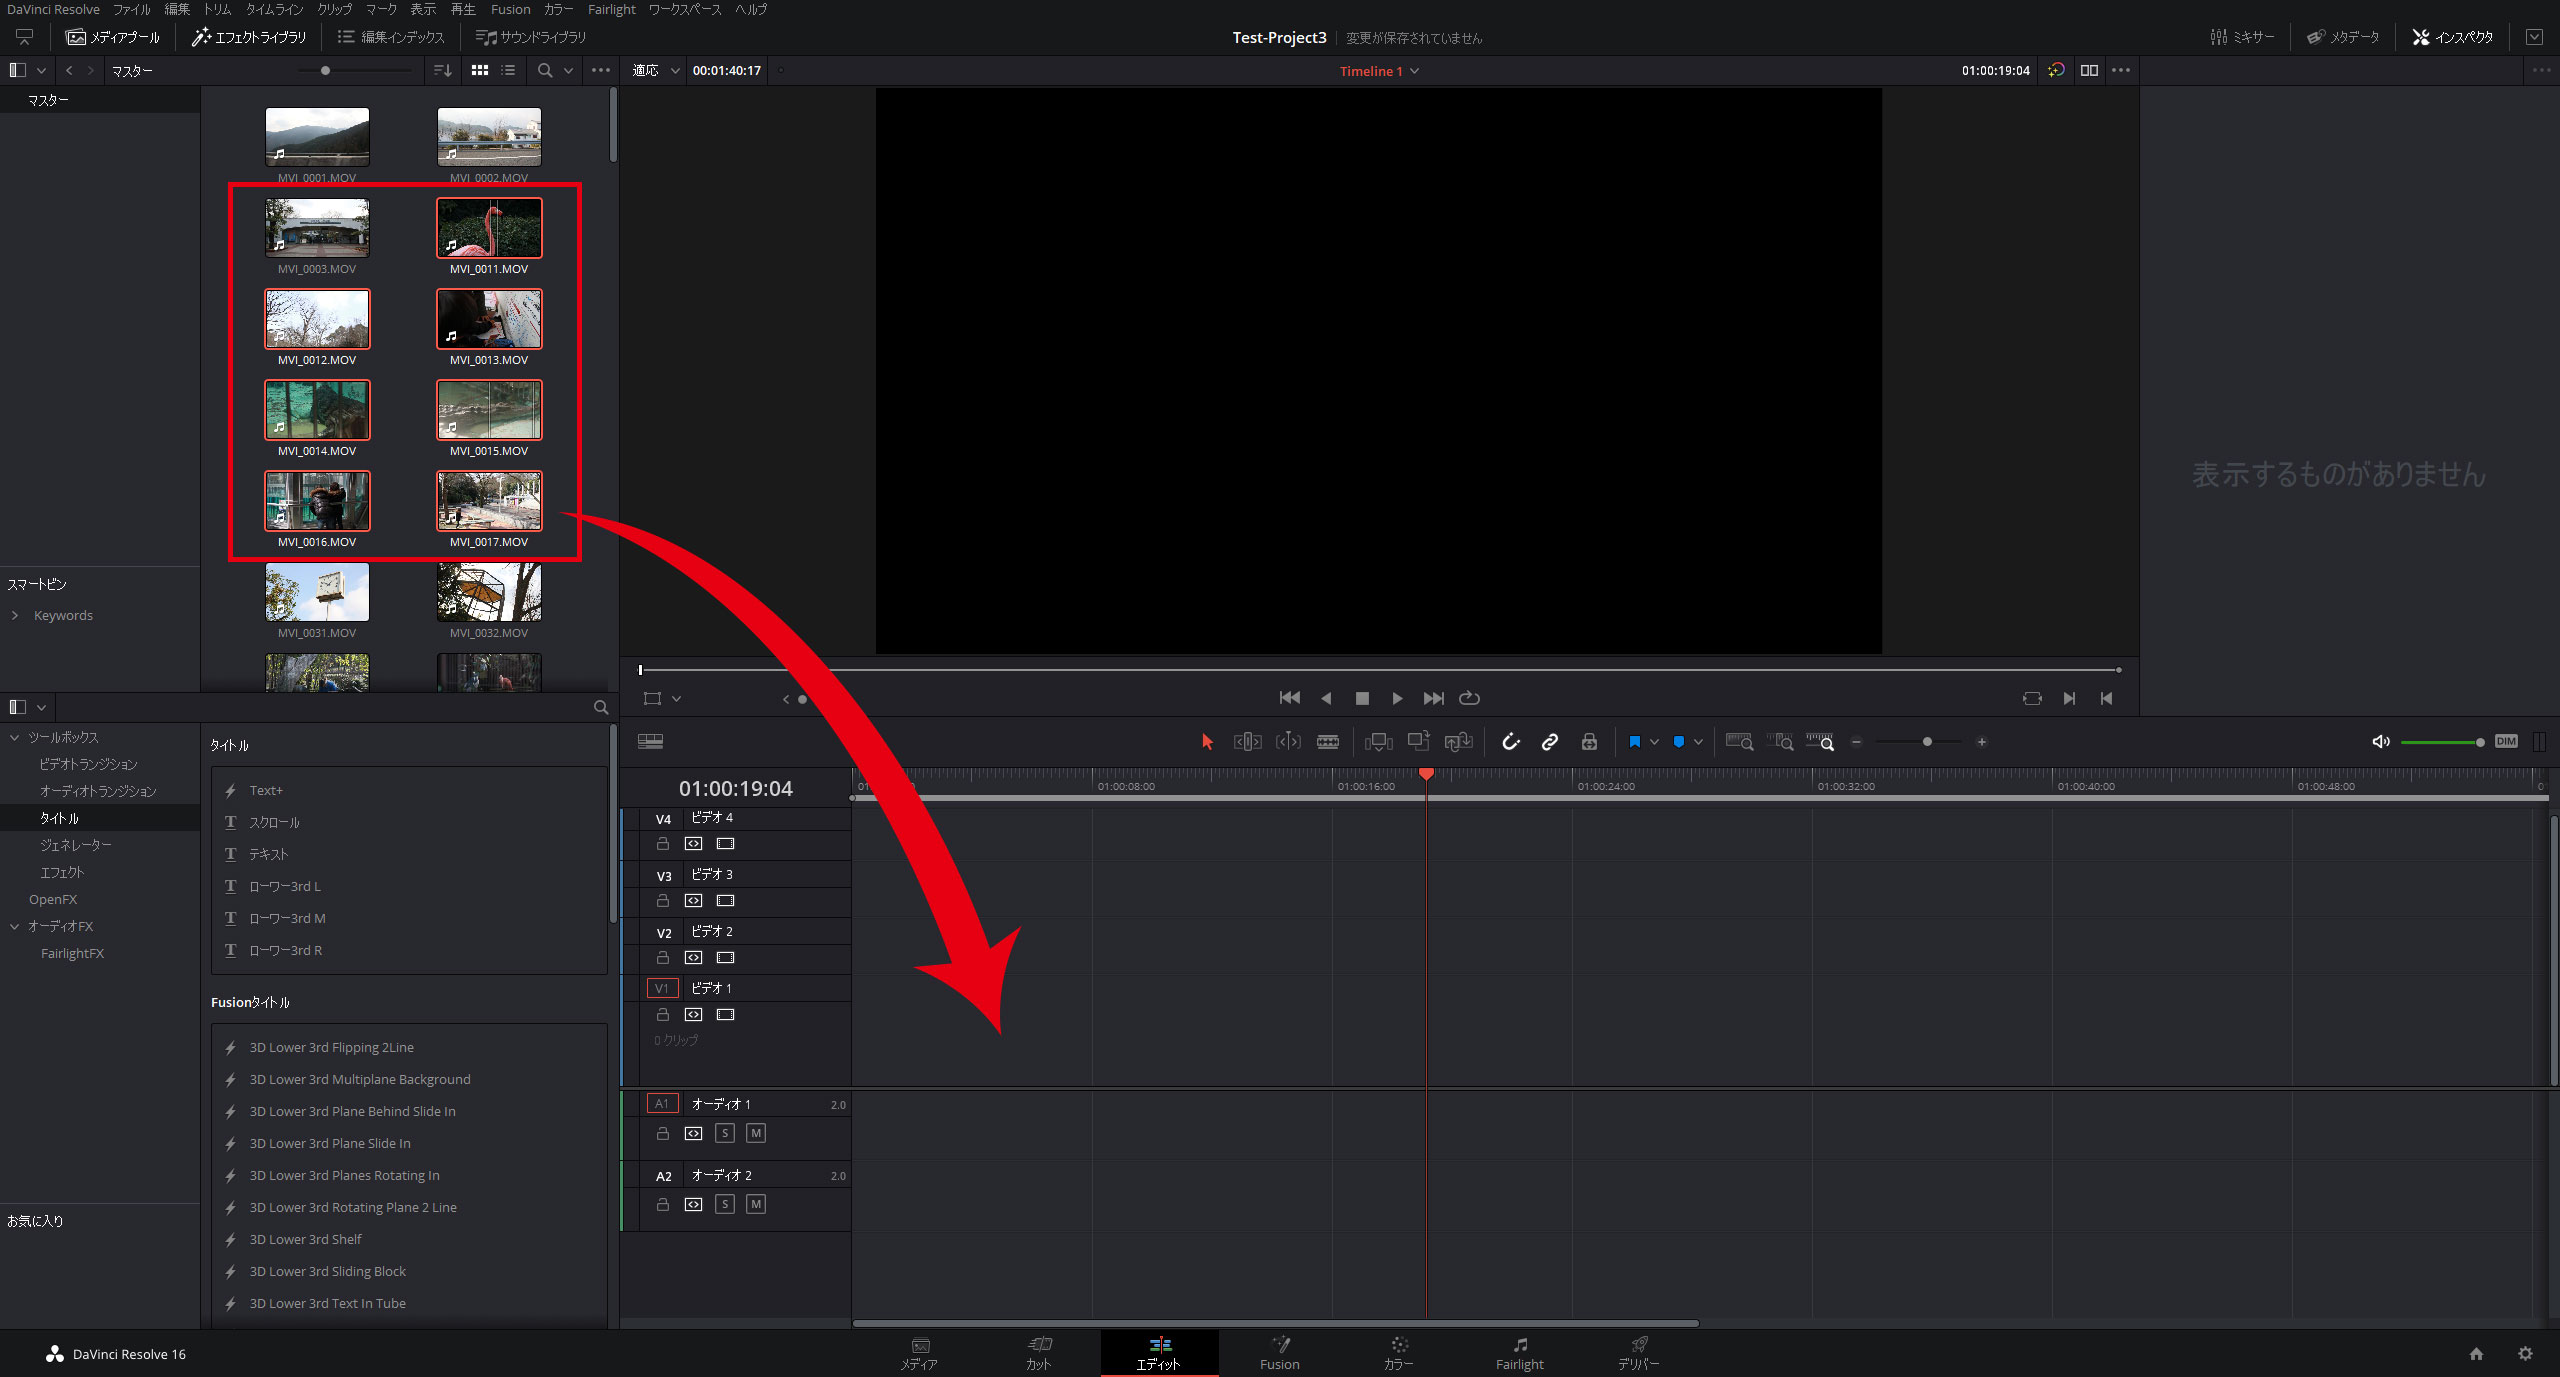2560x1377 pixels.
Task: Click the position lock icon in timeline toolbar
Action: (1589, 742)
